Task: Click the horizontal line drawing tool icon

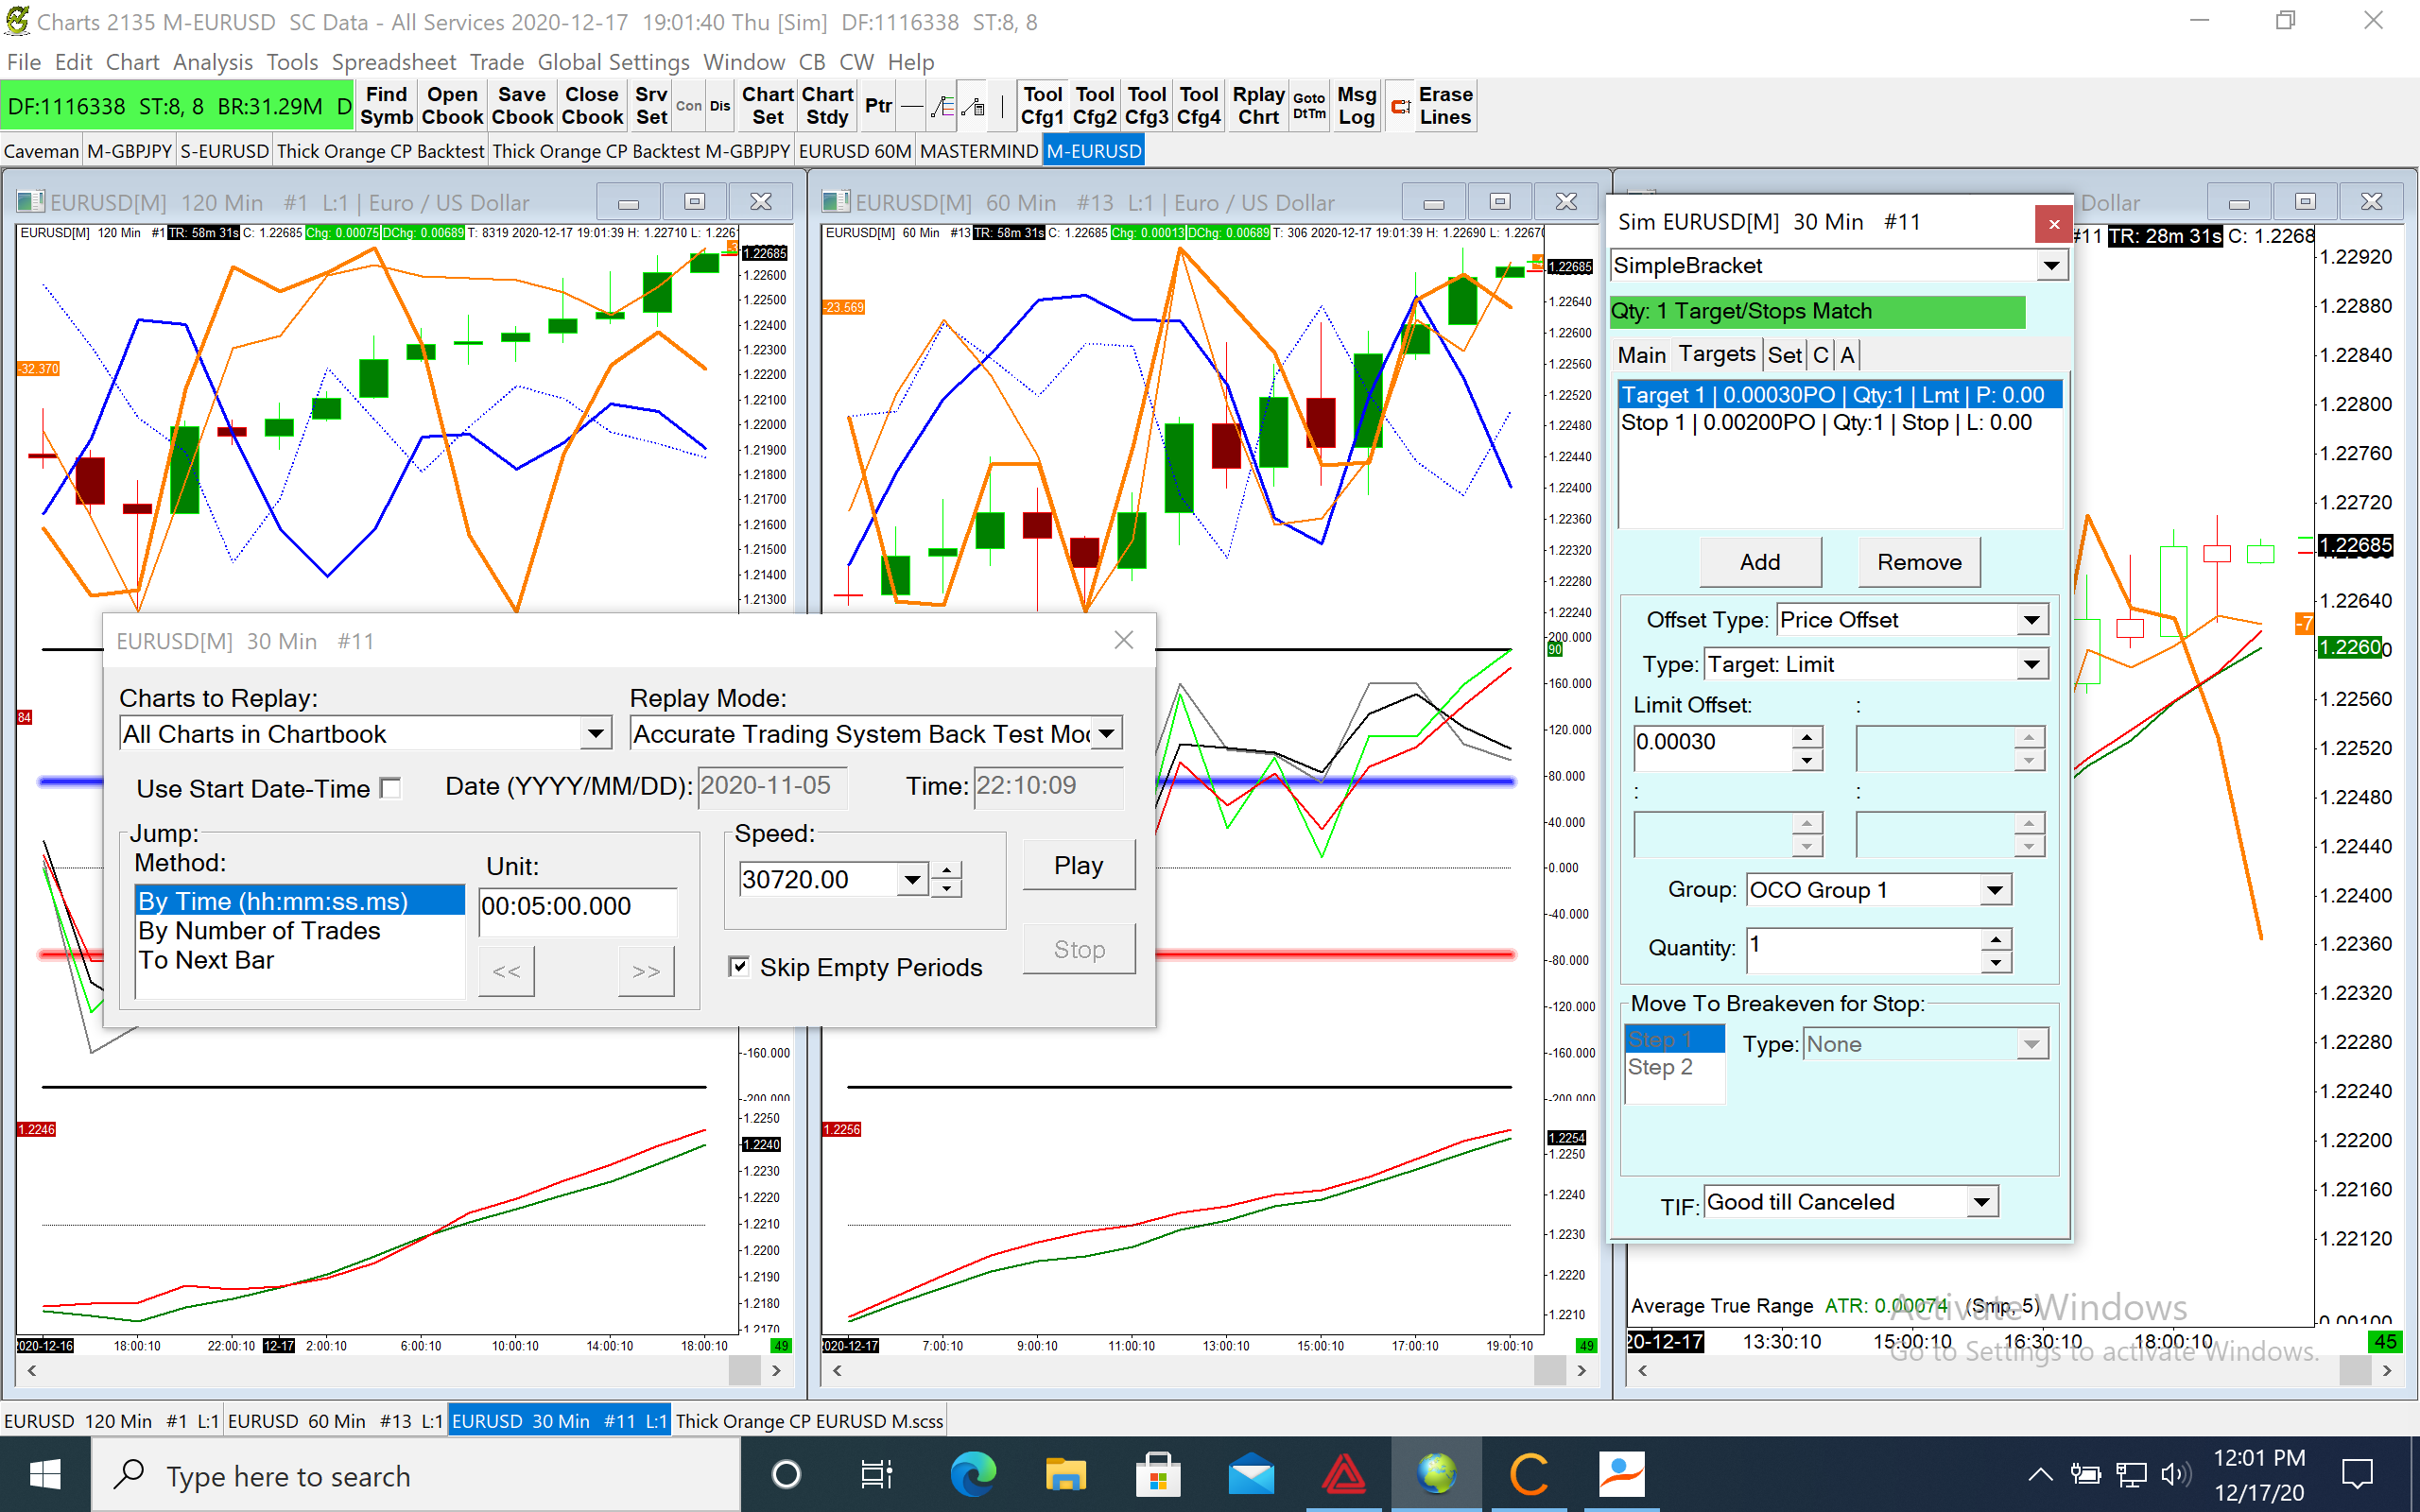Action: tap(911, 106)
